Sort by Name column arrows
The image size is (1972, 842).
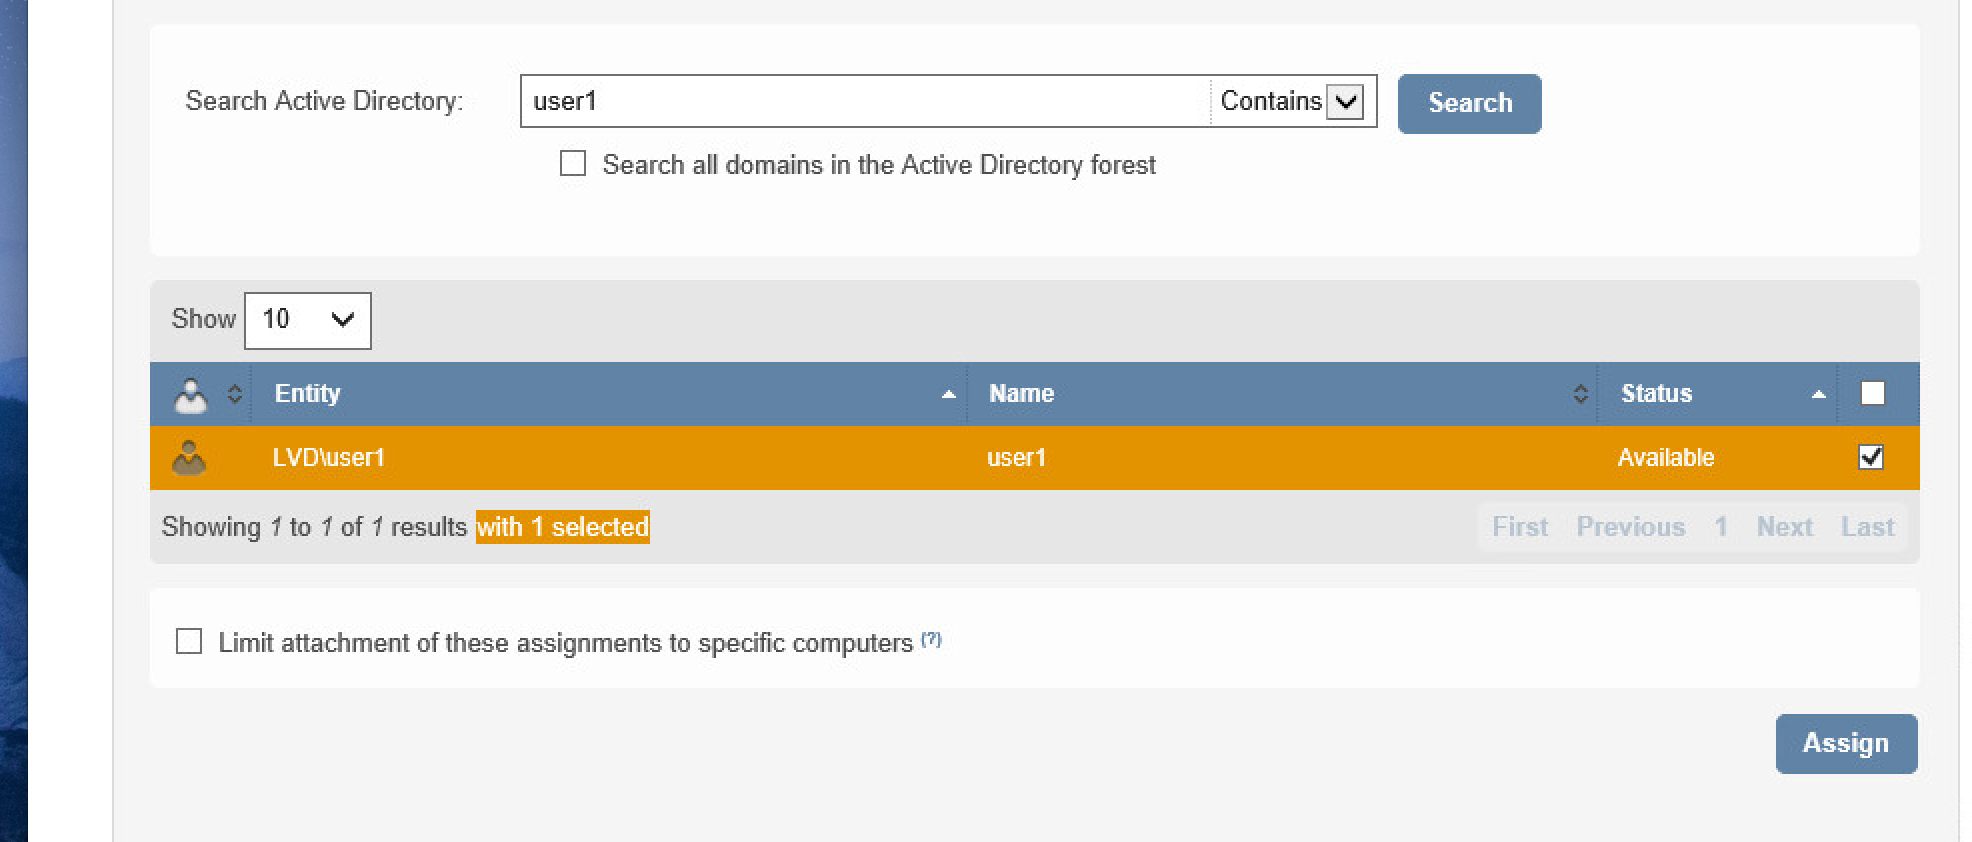point(1580,394)
